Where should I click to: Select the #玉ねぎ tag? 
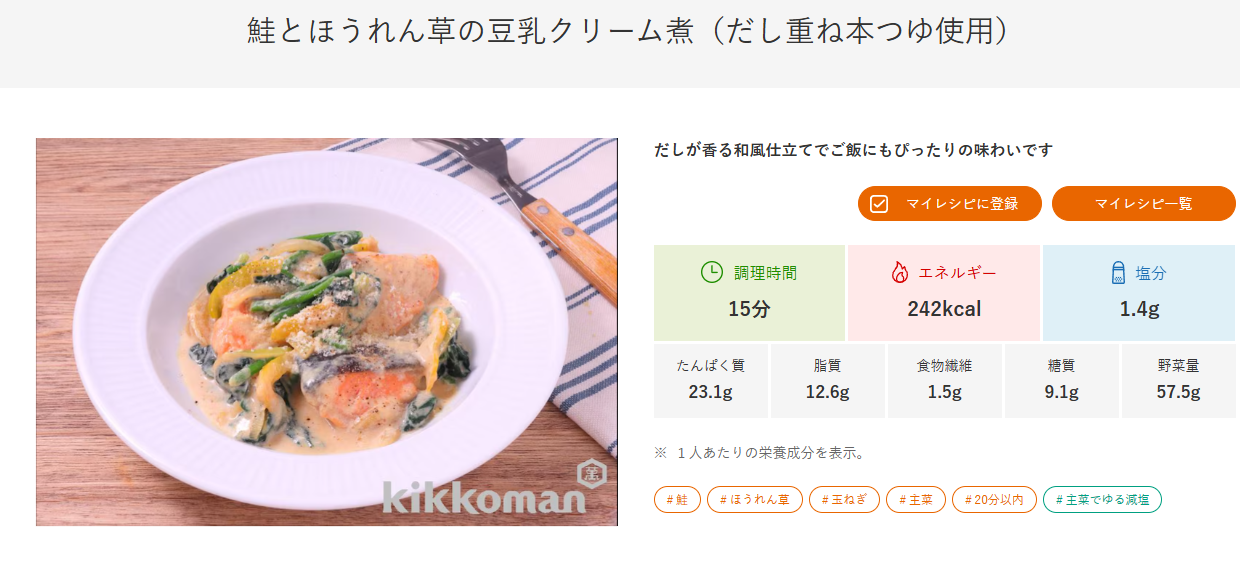point(844,500)
